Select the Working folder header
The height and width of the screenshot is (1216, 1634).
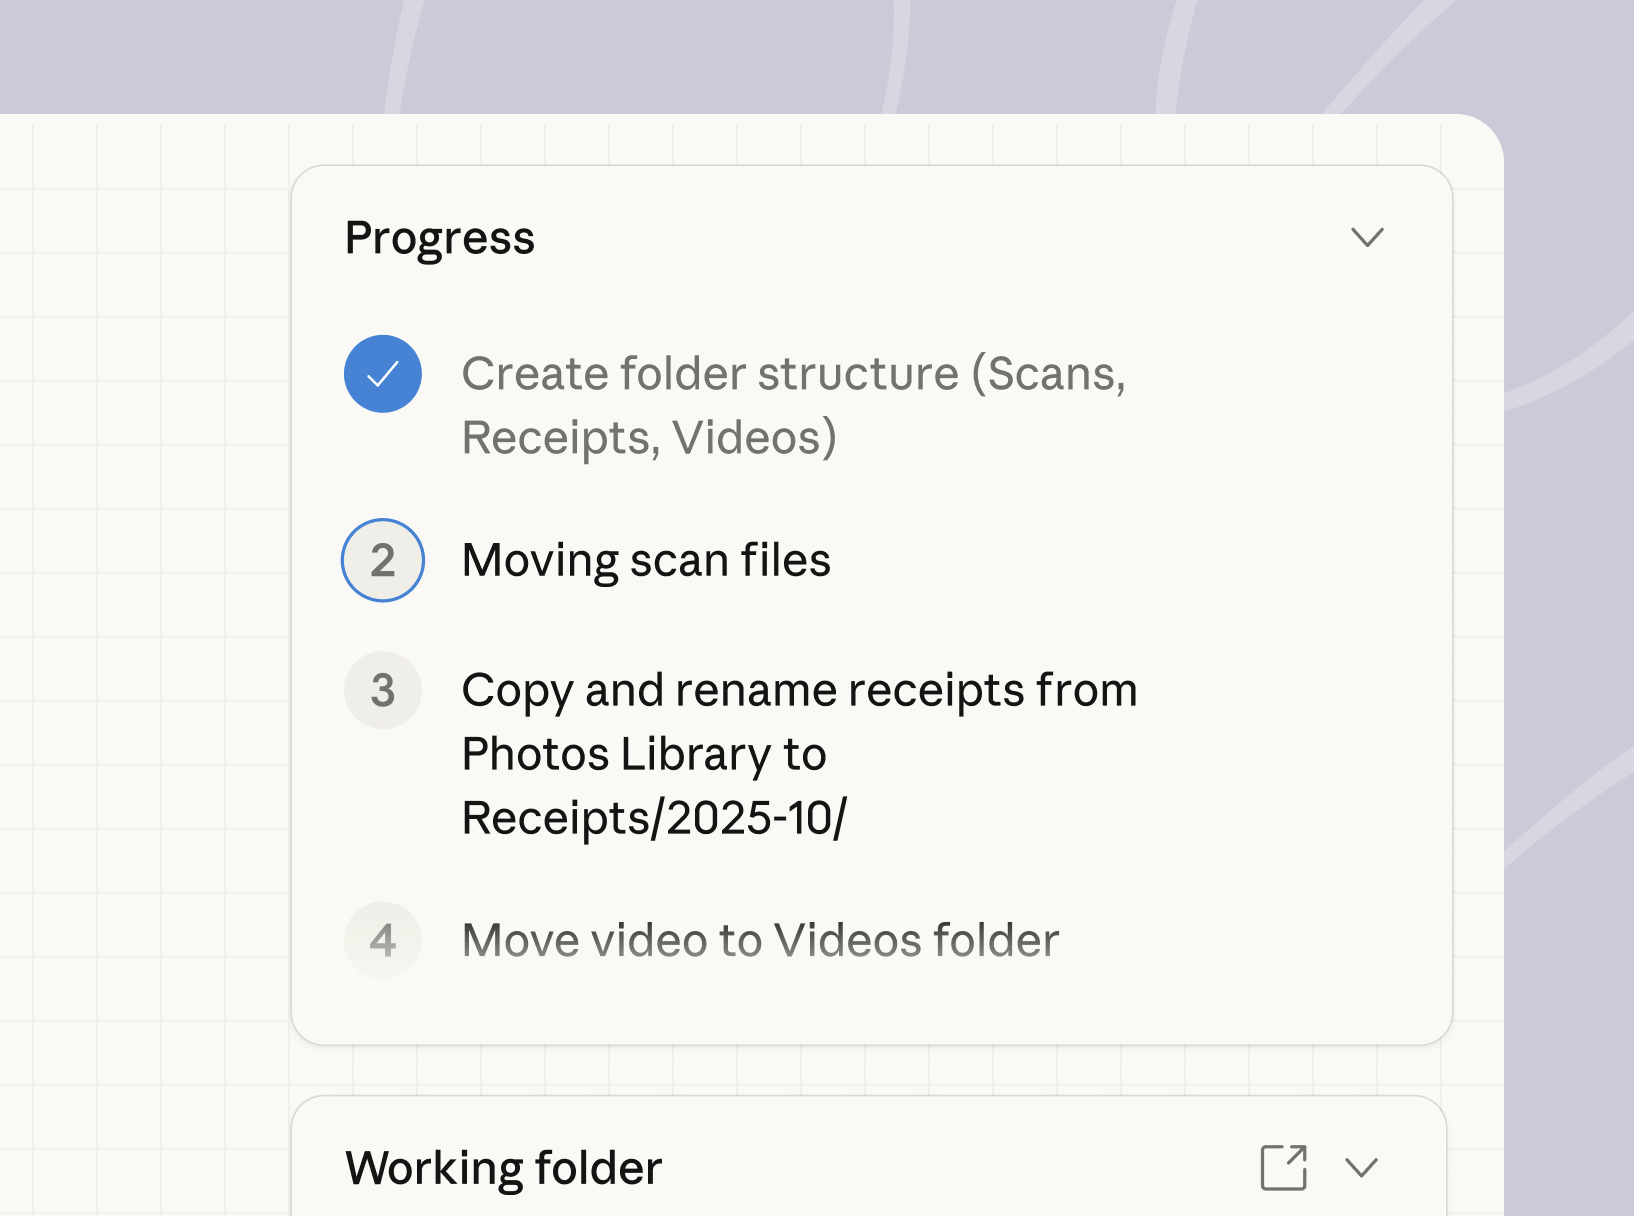pyautogui.click(x=503, y=1166)
